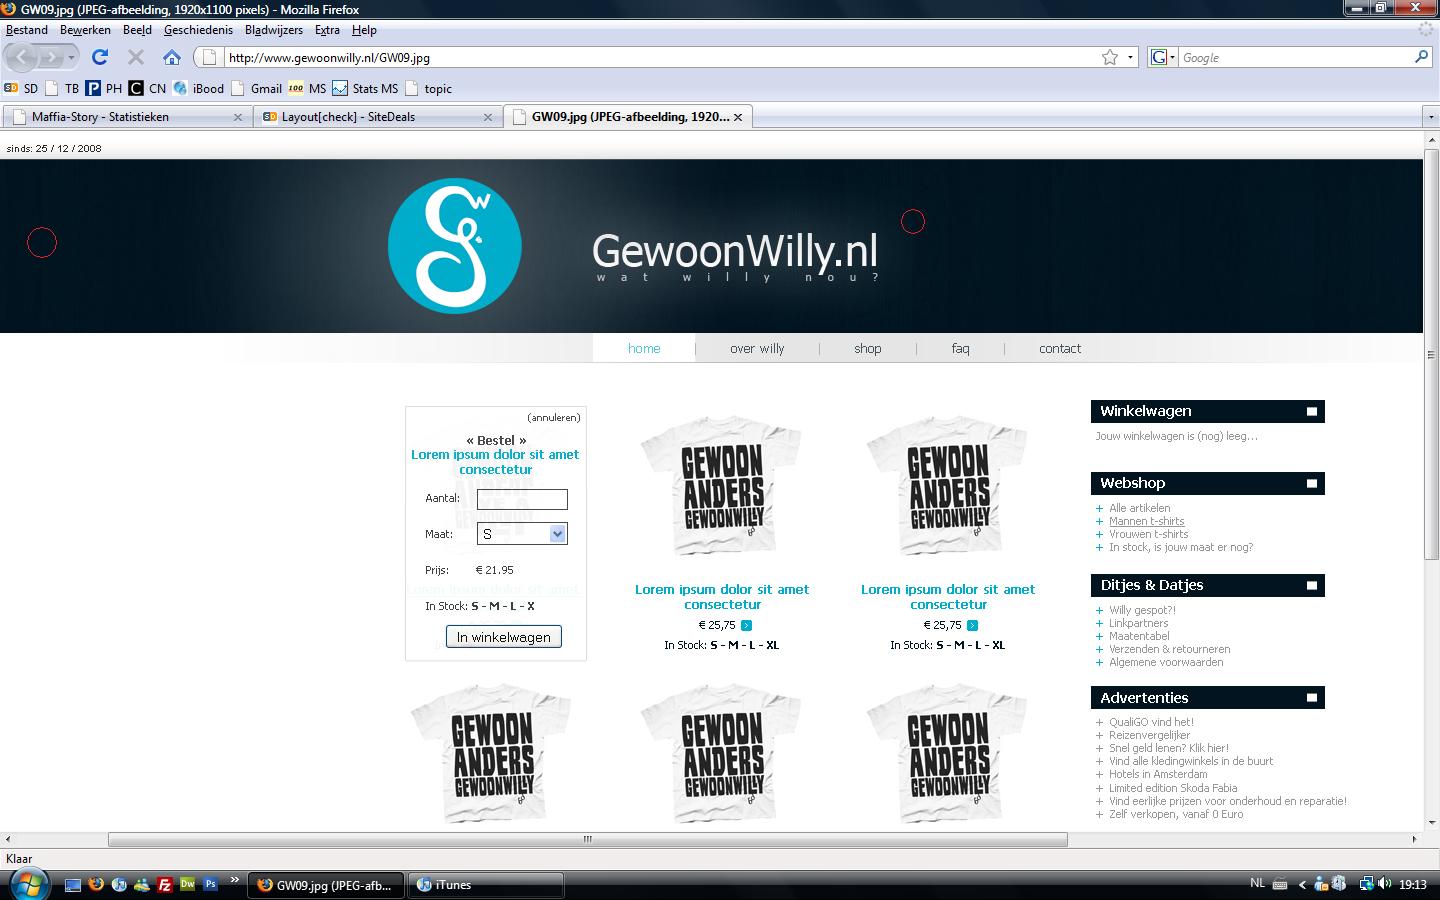Close the GW09.jpg tab
The width and height of the screenshot is (1440, 900).
point(738,117)
